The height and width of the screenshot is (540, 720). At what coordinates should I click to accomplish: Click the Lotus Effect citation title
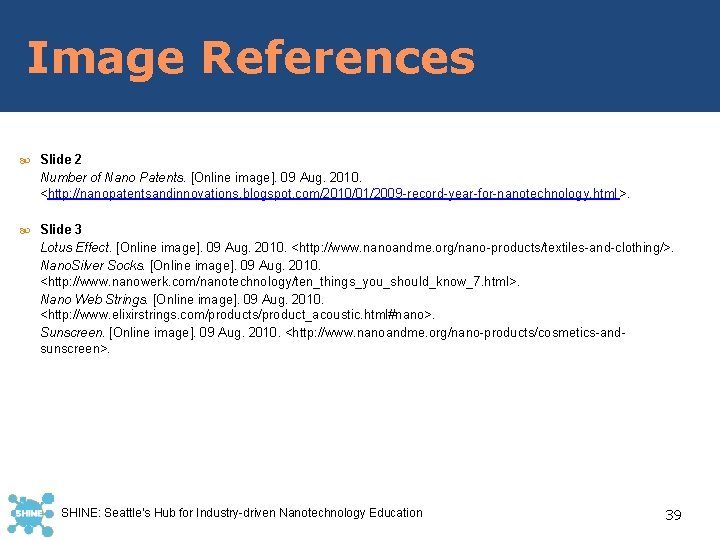click(x=76, y=248)
